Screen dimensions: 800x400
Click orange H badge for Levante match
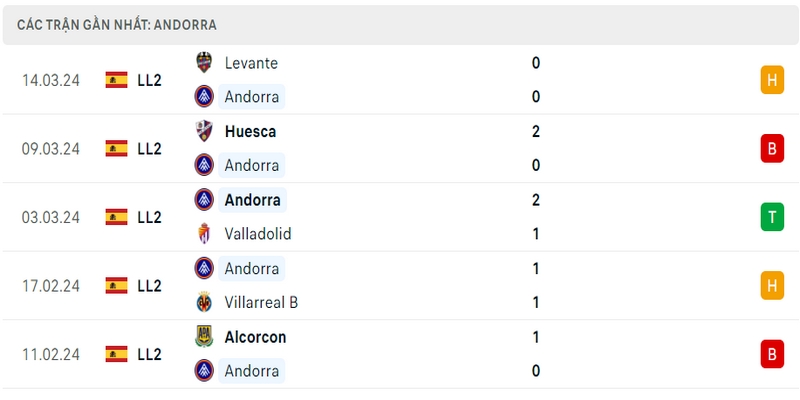coord(772,80)
